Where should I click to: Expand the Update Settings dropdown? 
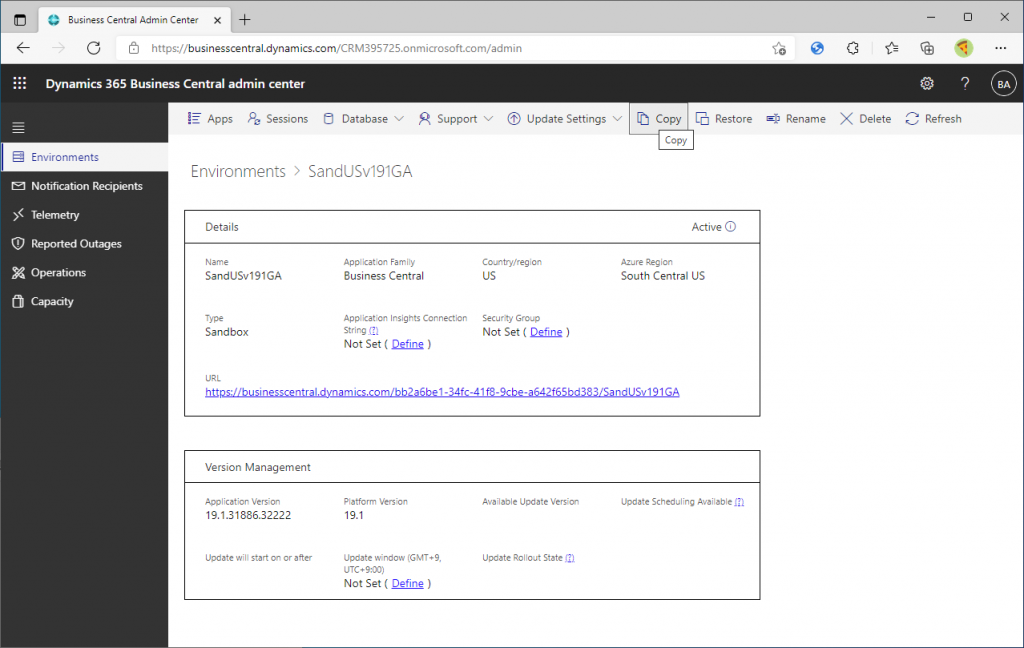[565, 119]
